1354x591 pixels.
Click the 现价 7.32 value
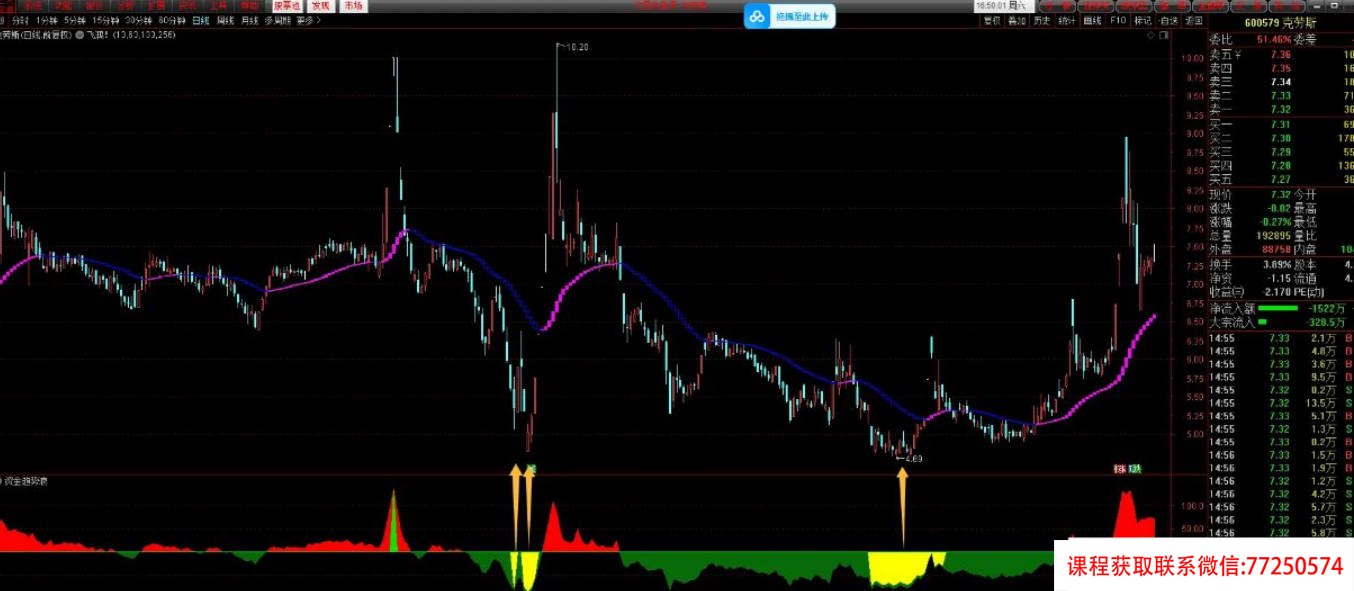pos(1280,194)
